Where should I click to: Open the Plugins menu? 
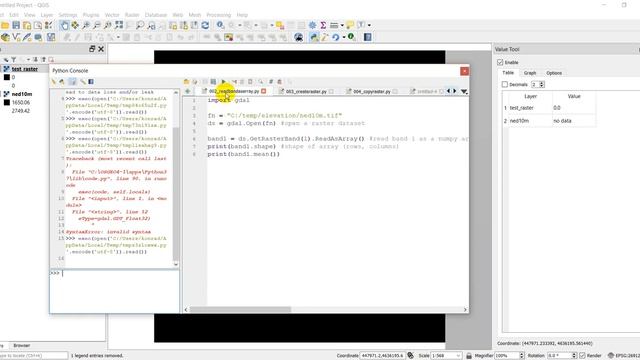click(x=91, y=15)
